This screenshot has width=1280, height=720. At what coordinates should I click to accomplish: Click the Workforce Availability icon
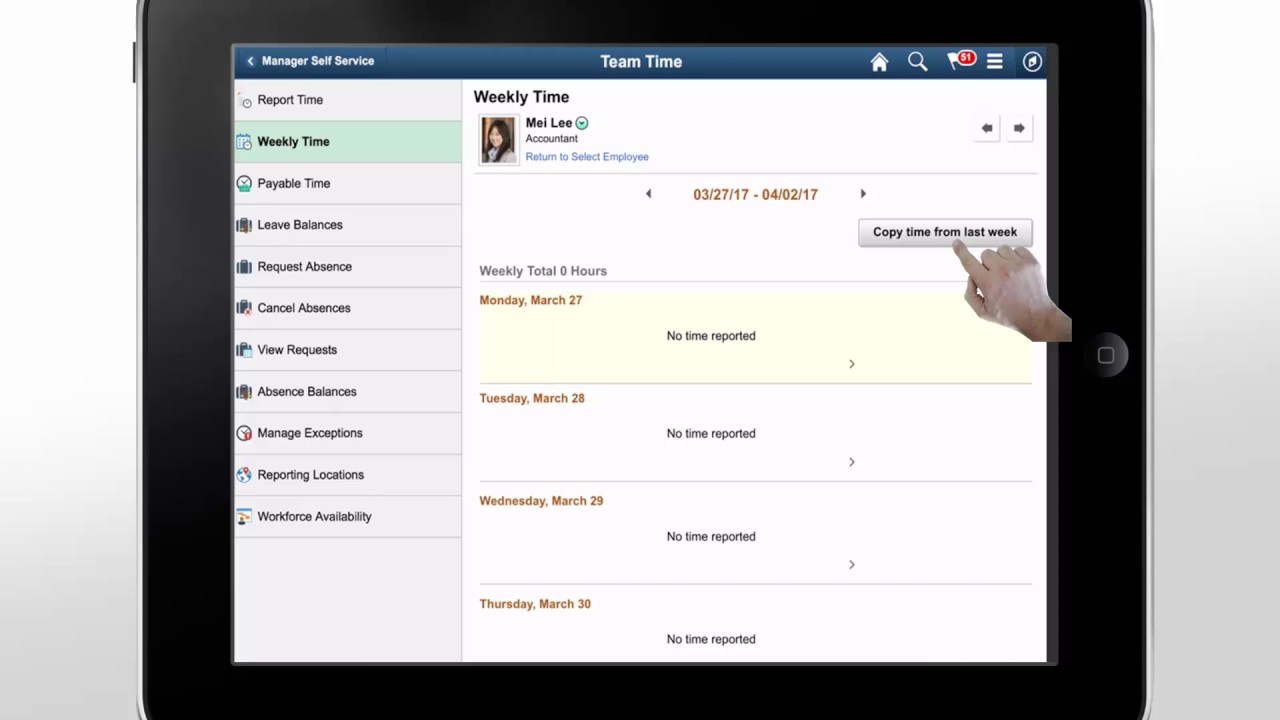pyautogui.click(x=244, y=517)
